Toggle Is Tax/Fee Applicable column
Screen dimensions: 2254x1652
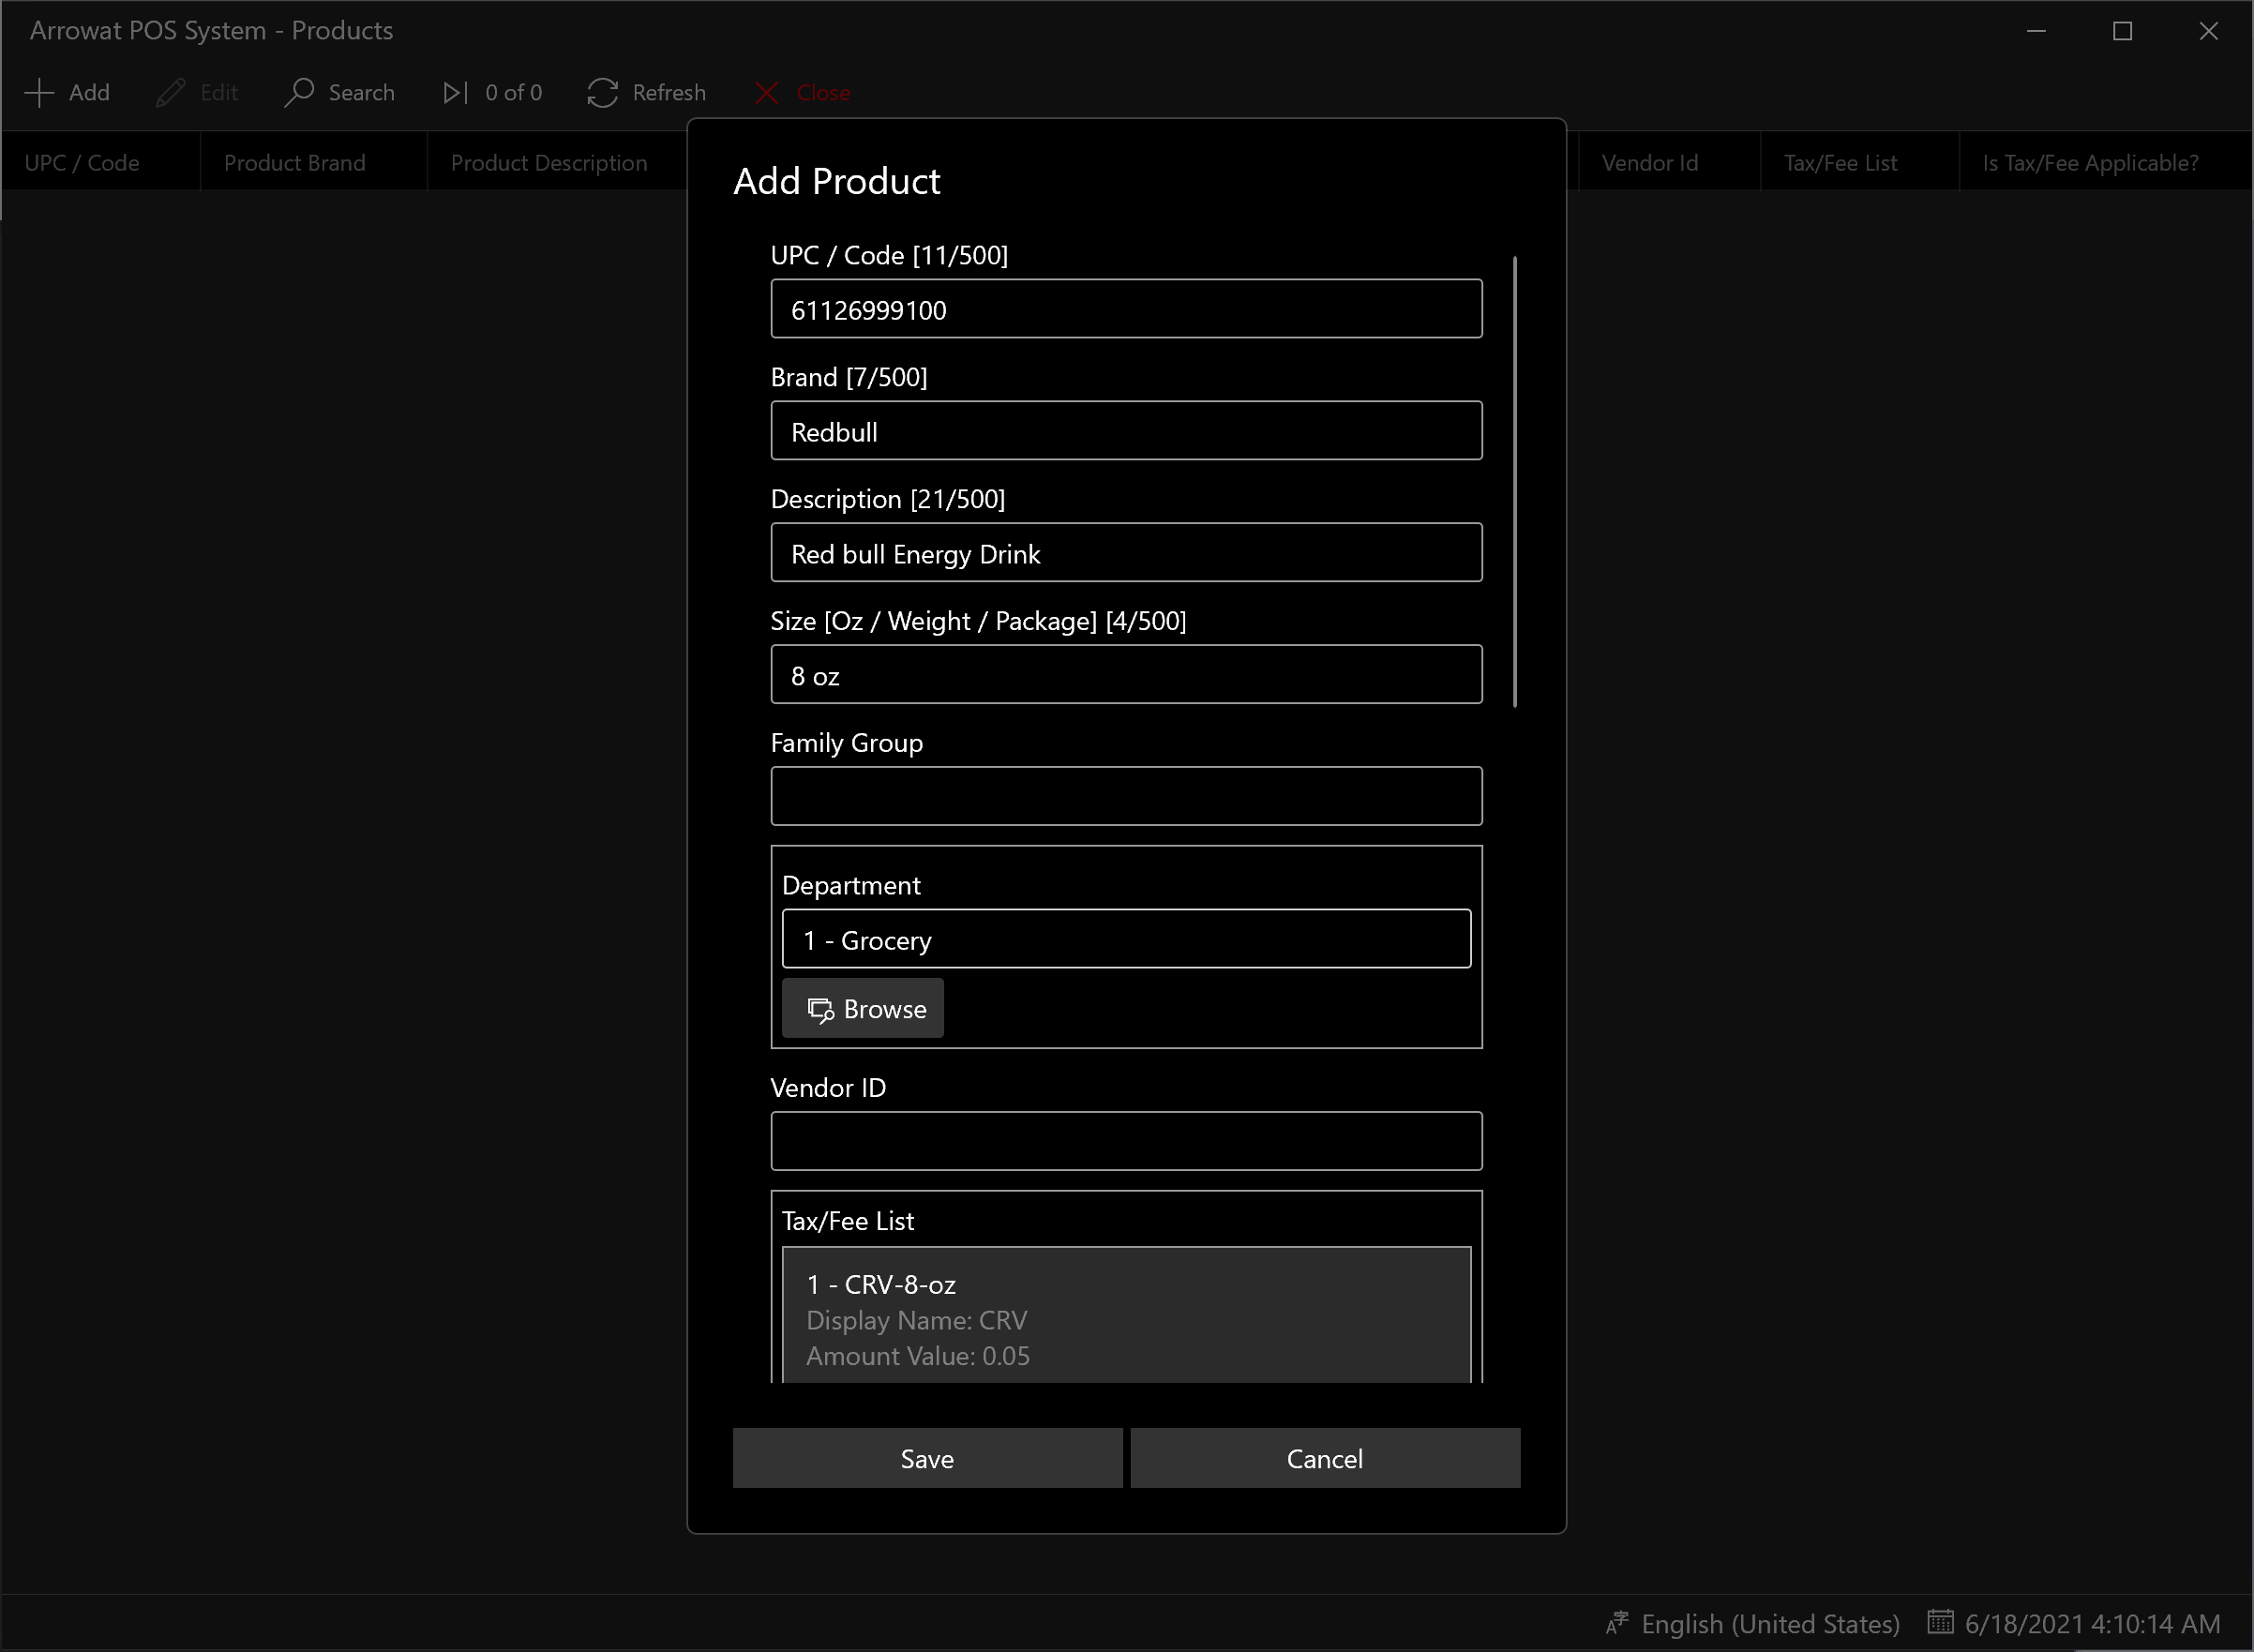point(2093,163)
